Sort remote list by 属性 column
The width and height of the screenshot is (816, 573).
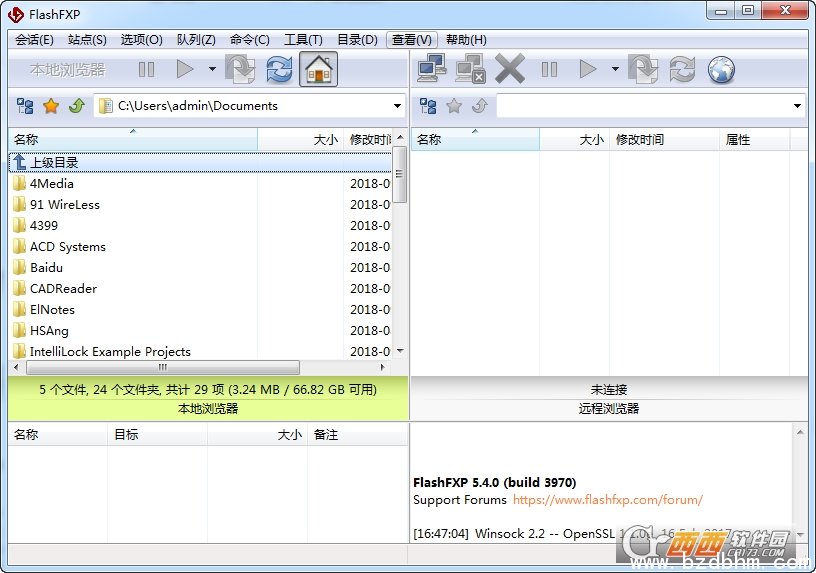pos(754,139)
